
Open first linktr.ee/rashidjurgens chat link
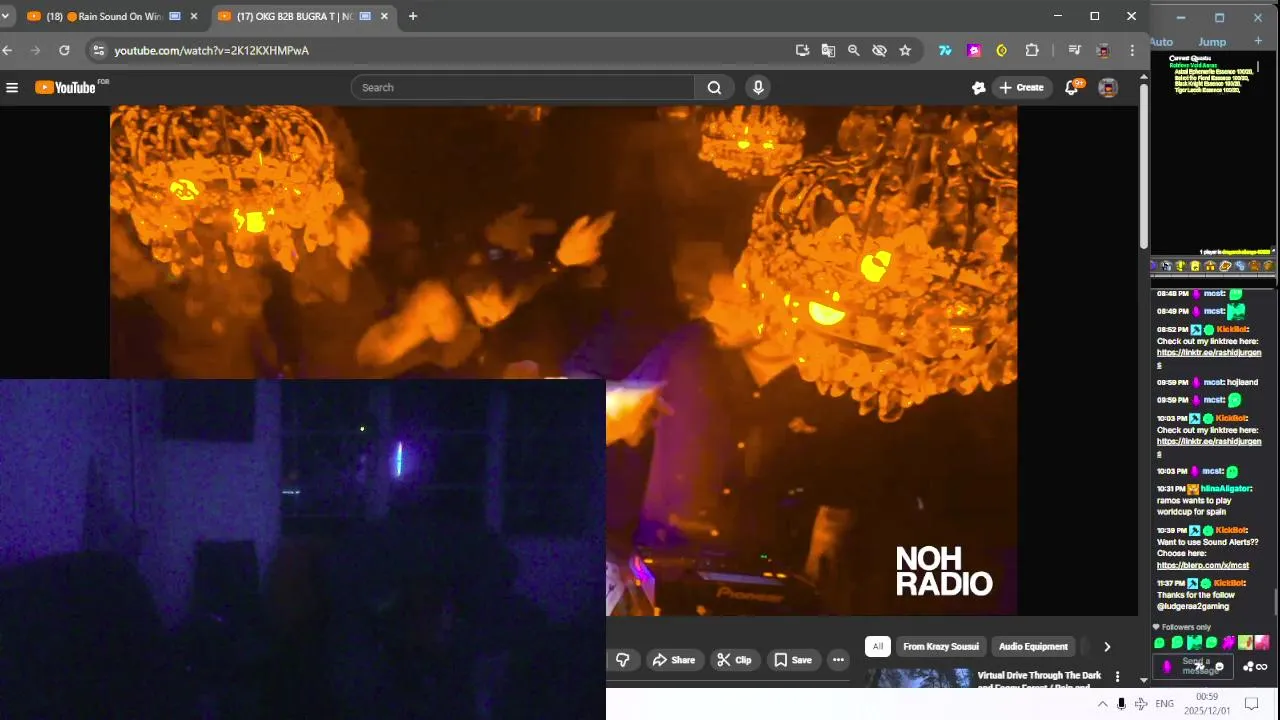click(1209, 358)
